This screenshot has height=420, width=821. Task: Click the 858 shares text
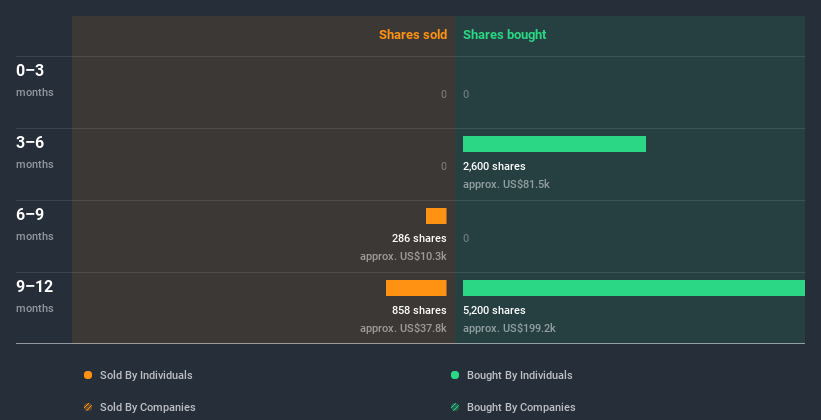click(x=419, y=311)
